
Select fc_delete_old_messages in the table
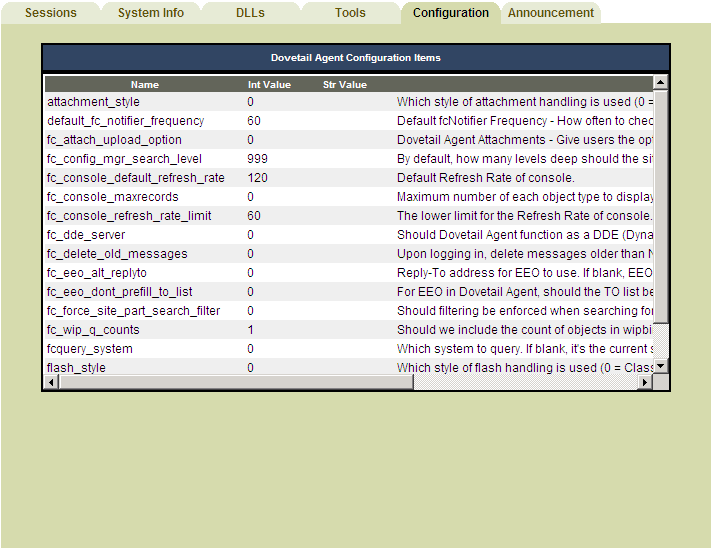117,254
